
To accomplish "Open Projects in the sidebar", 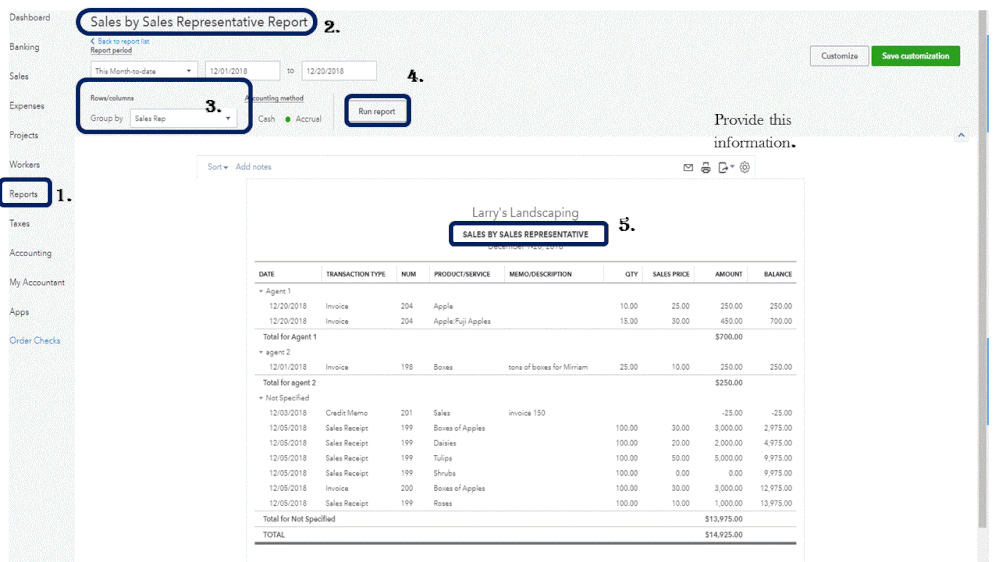I will [x=24, y=135].
